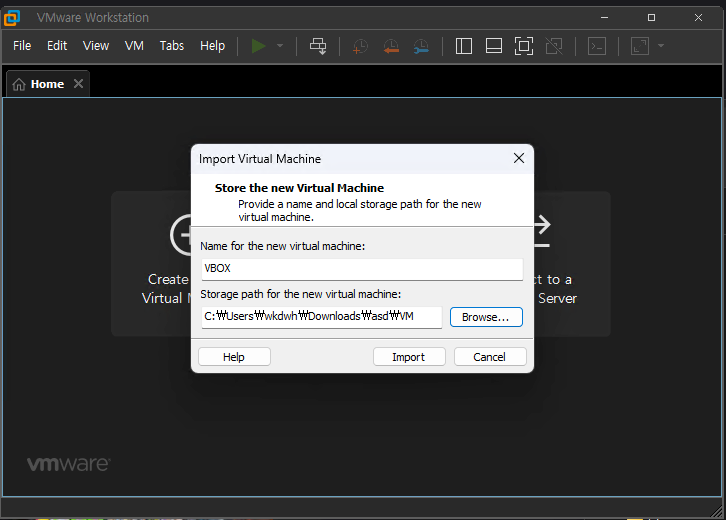Click the window resize grip corner
Screen dimensions: 726x520
click(718, 510)
